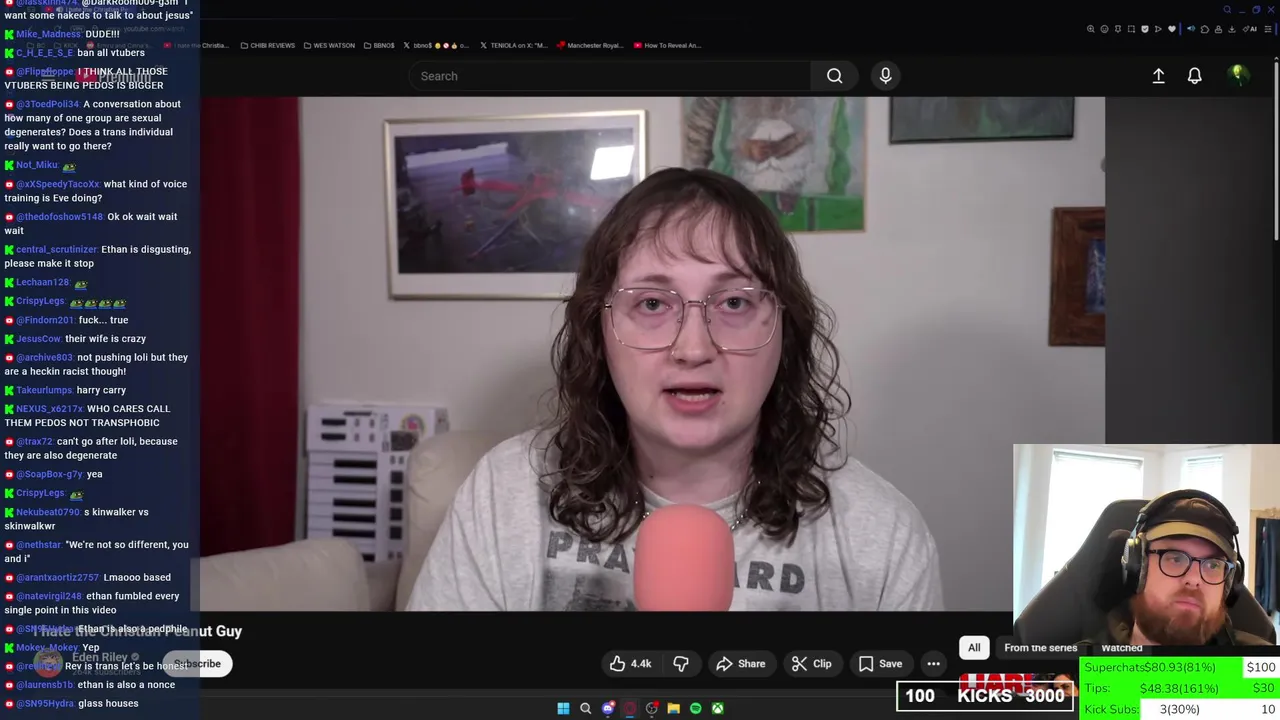Viewport: 1280px width, 720px height.
Task: Open the How To Reveal An bookmark
Action: [x=667, y=45]
